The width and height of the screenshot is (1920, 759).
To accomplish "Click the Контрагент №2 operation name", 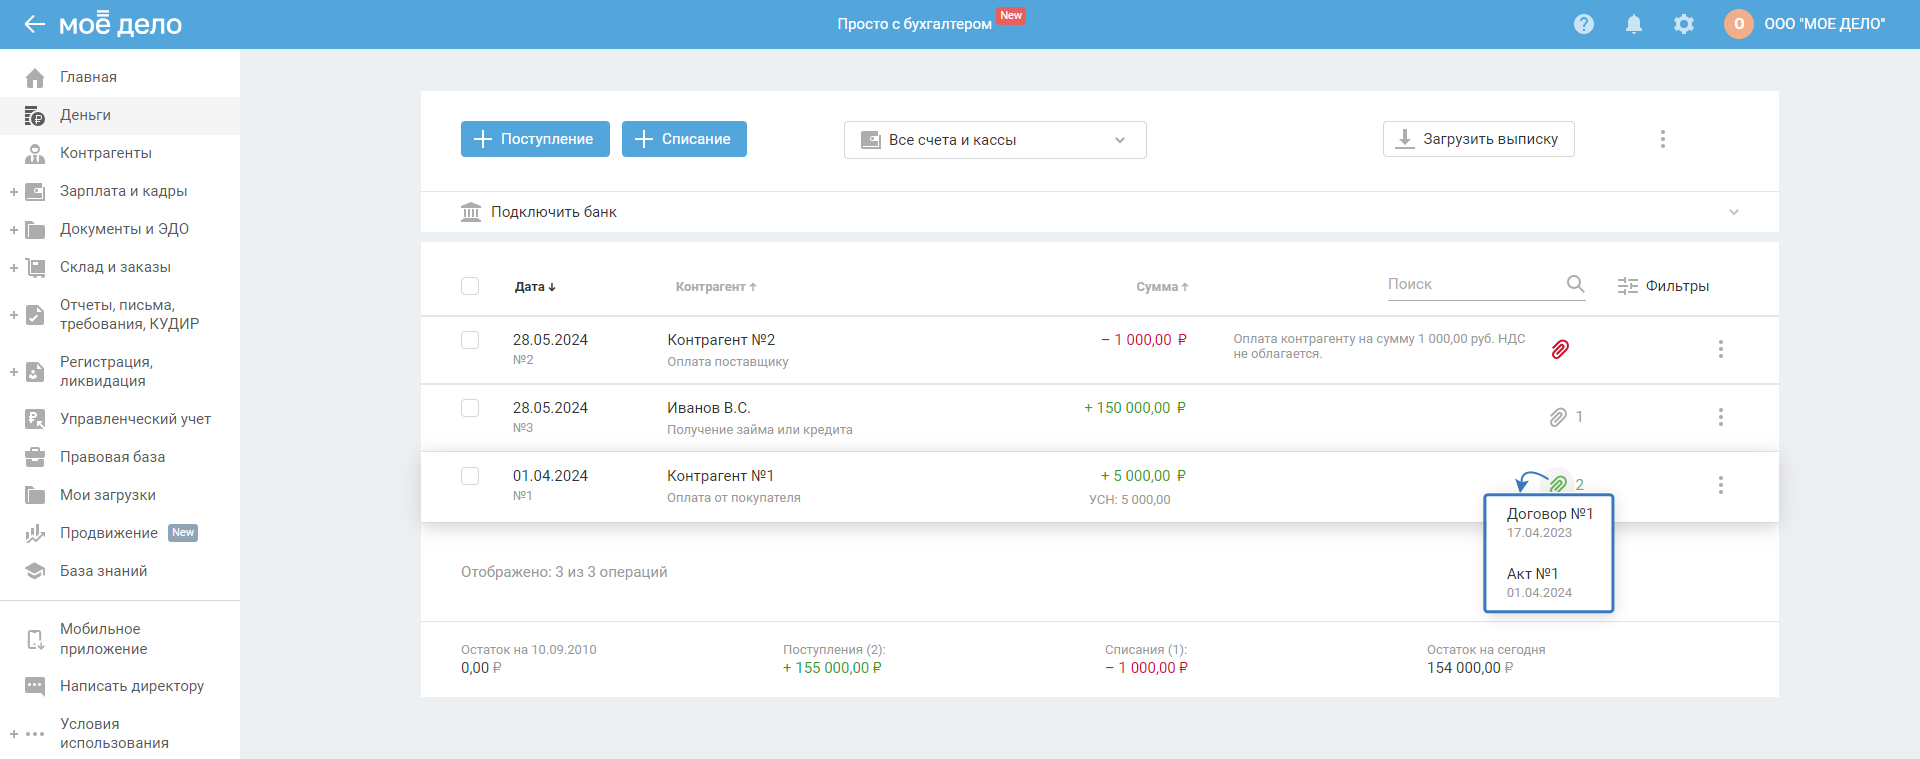I will click(x=721, y=340).
